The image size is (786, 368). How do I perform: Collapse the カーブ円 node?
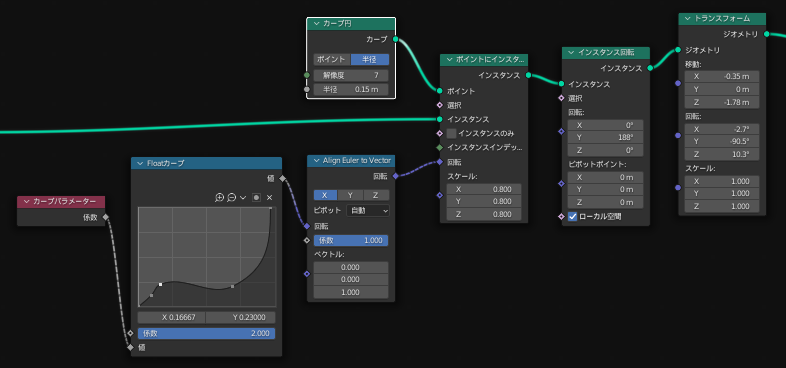[x=316, y=24]
